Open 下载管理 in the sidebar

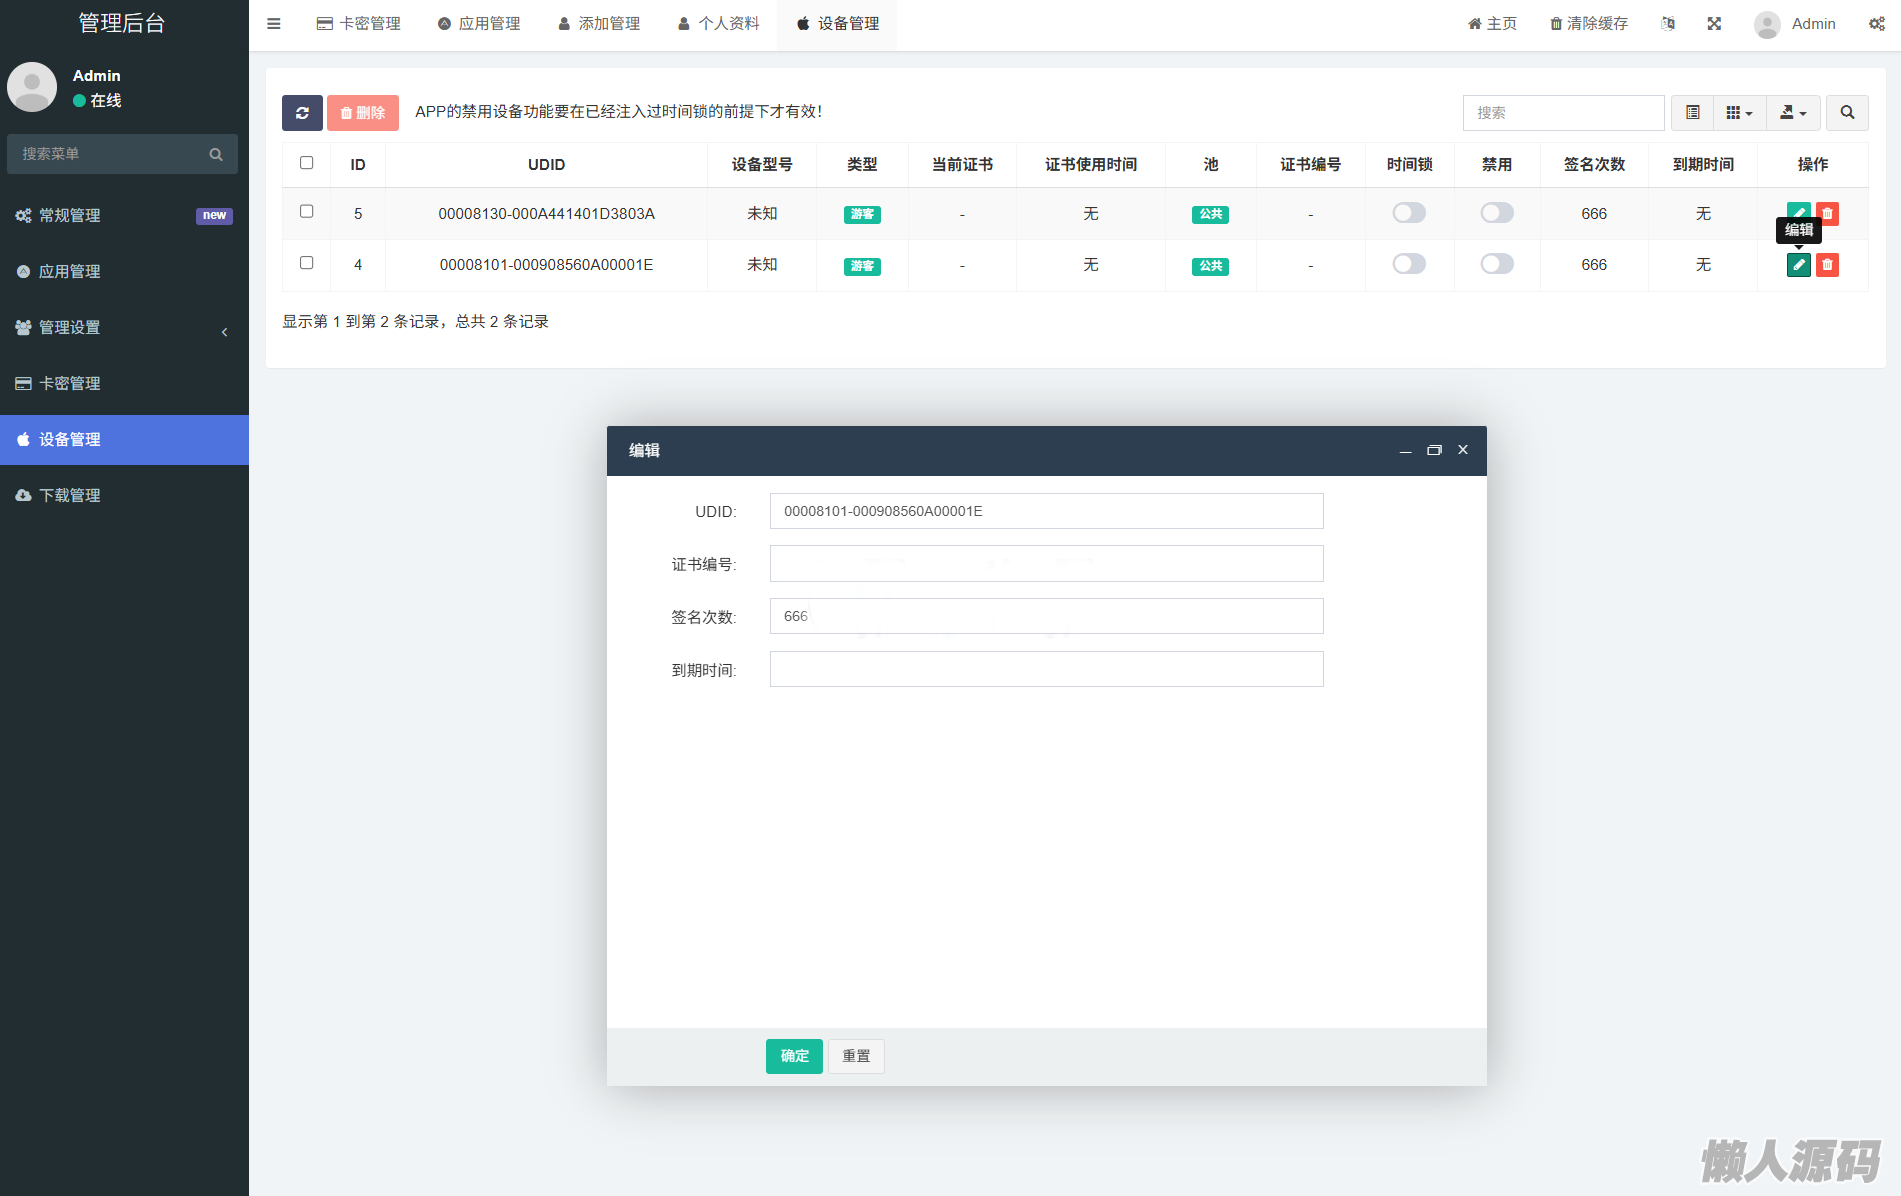pos(124,496)
